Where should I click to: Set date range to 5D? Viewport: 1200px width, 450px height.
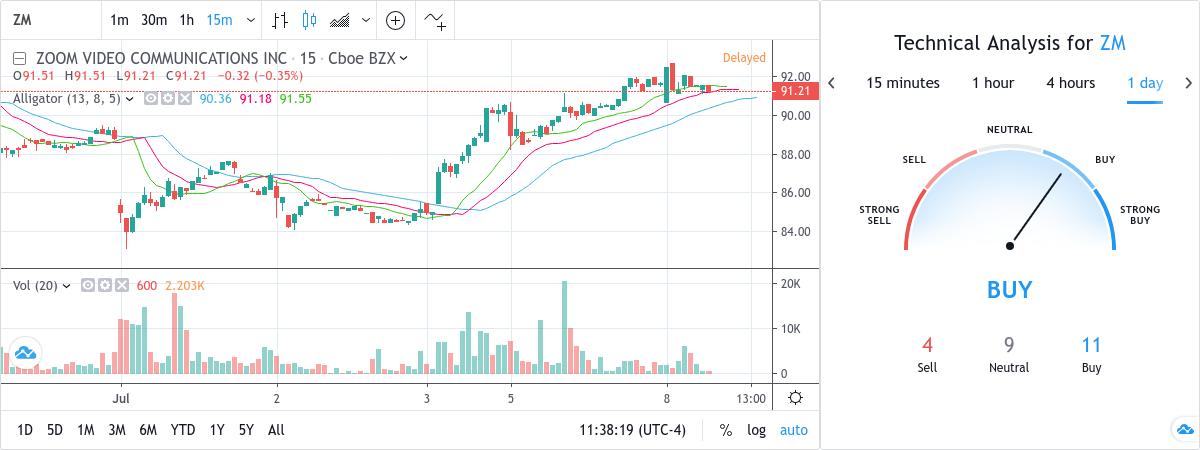(x=55, y=430)
